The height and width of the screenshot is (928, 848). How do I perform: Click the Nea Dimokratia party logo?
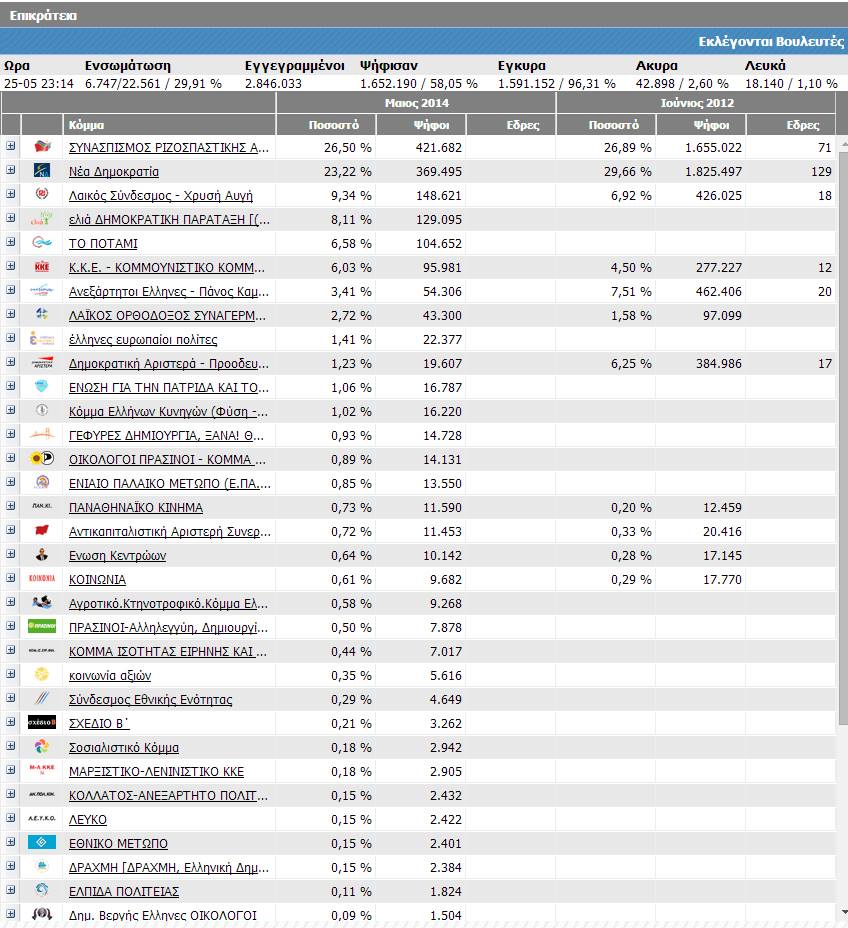pos(41,171)
